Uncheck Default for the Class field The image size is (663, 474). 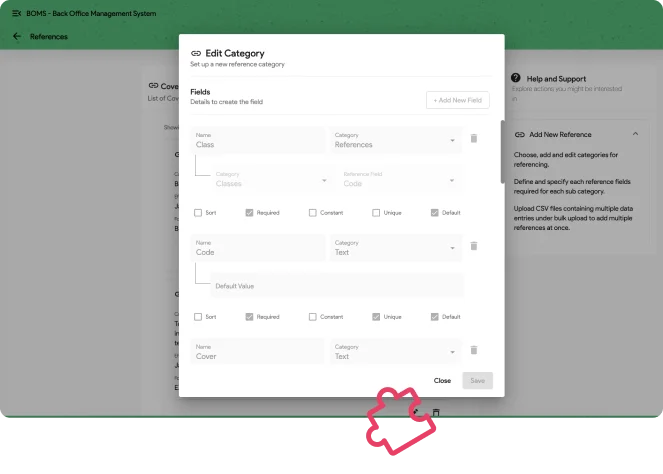435,213
